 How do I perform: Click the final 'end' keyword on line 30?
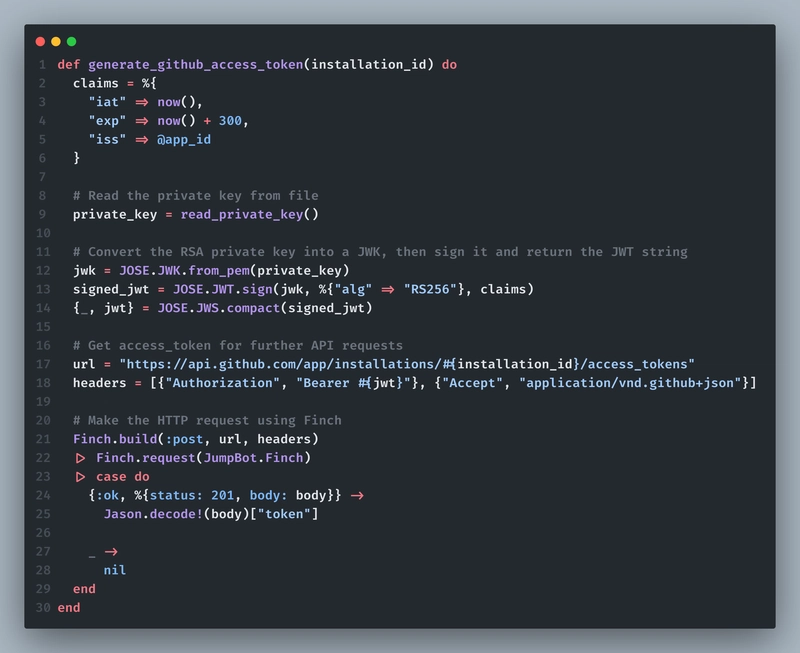tap(69, 608)
